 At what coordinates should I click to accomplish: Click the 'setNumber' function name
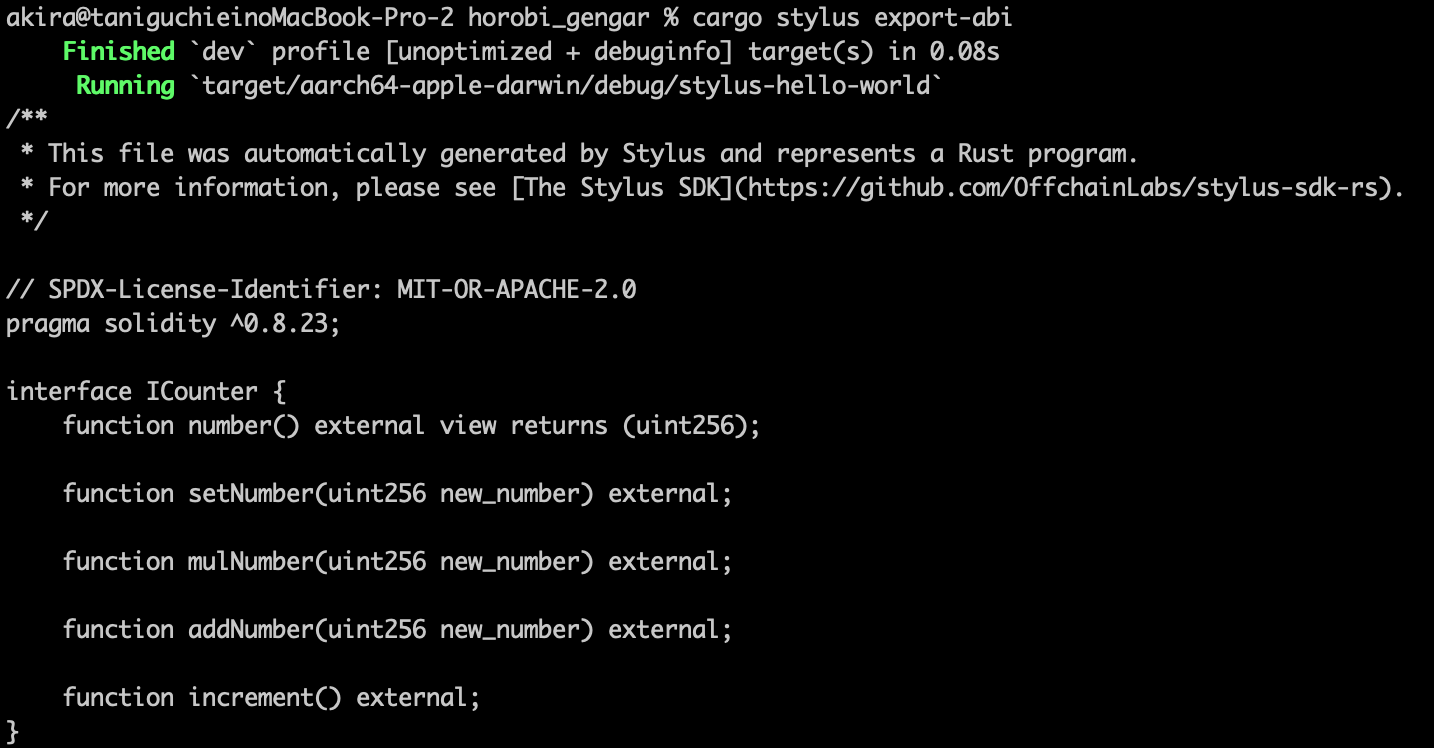click(251, 493)
